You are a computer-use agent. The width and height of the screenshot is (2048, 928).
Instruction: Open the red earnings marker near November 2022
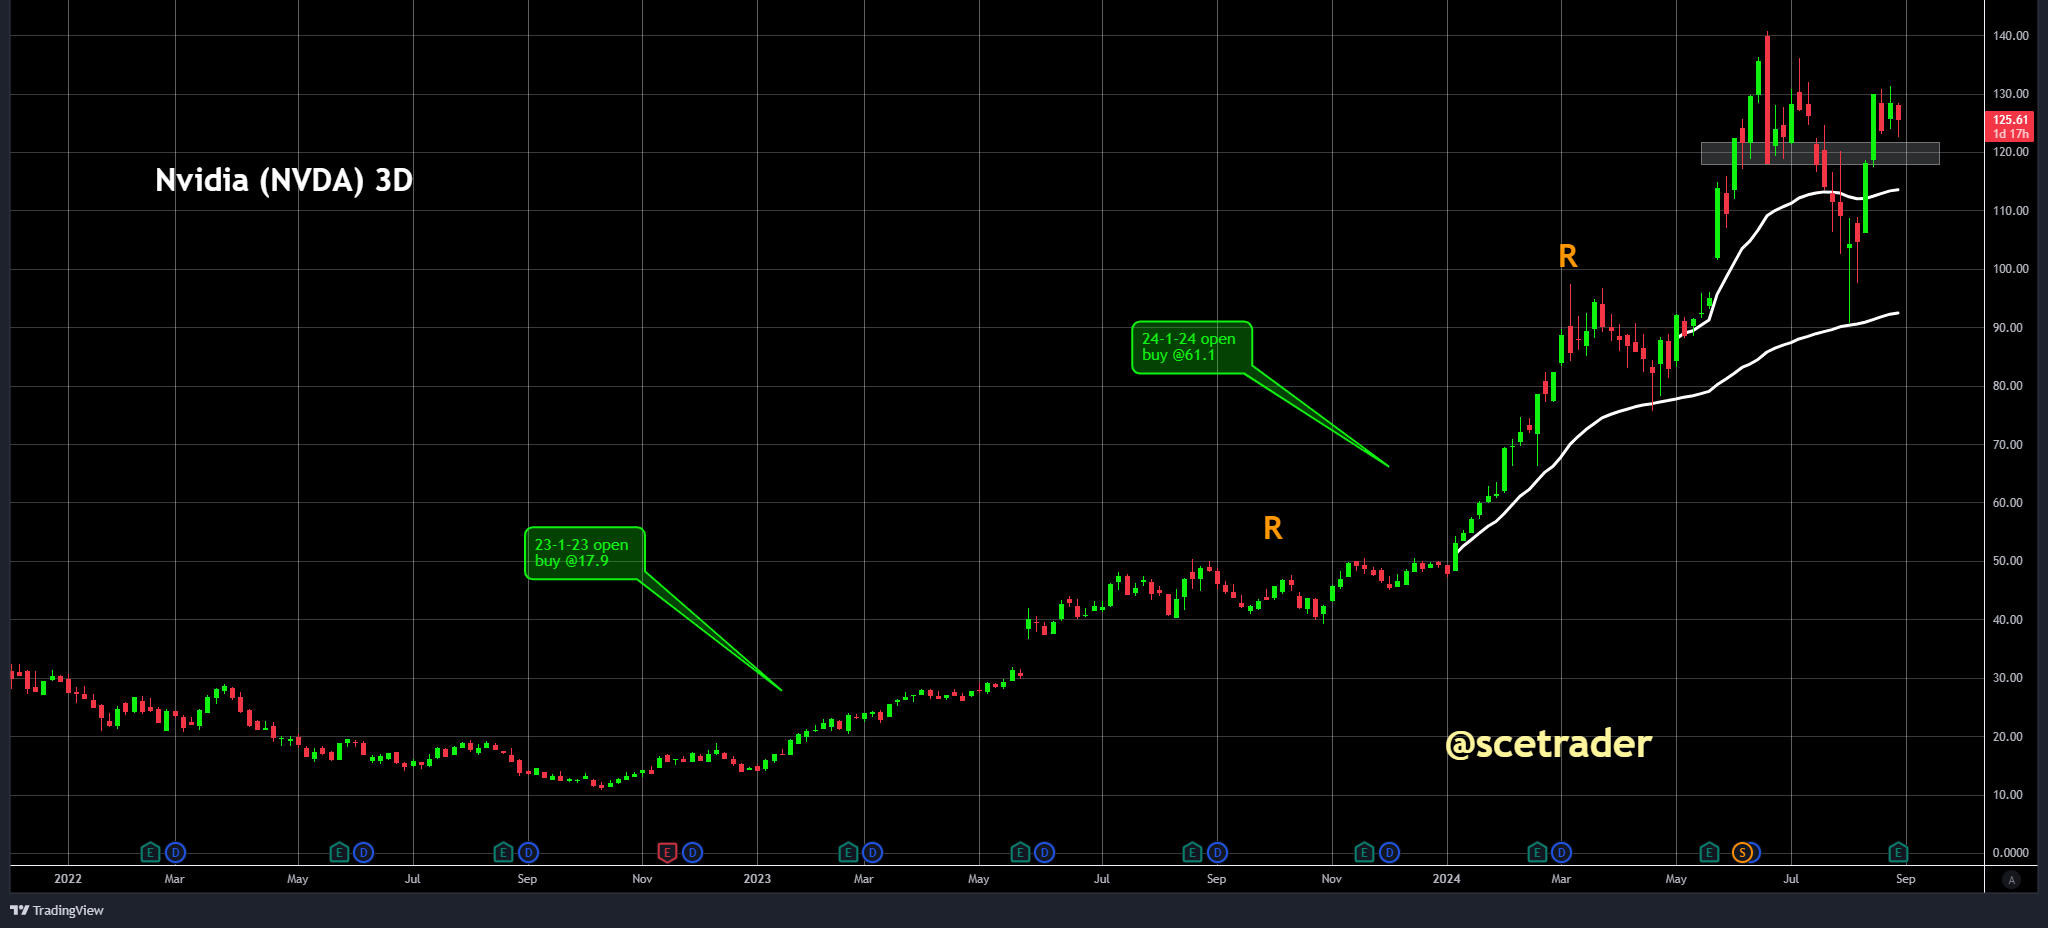(x=667, y=853)
